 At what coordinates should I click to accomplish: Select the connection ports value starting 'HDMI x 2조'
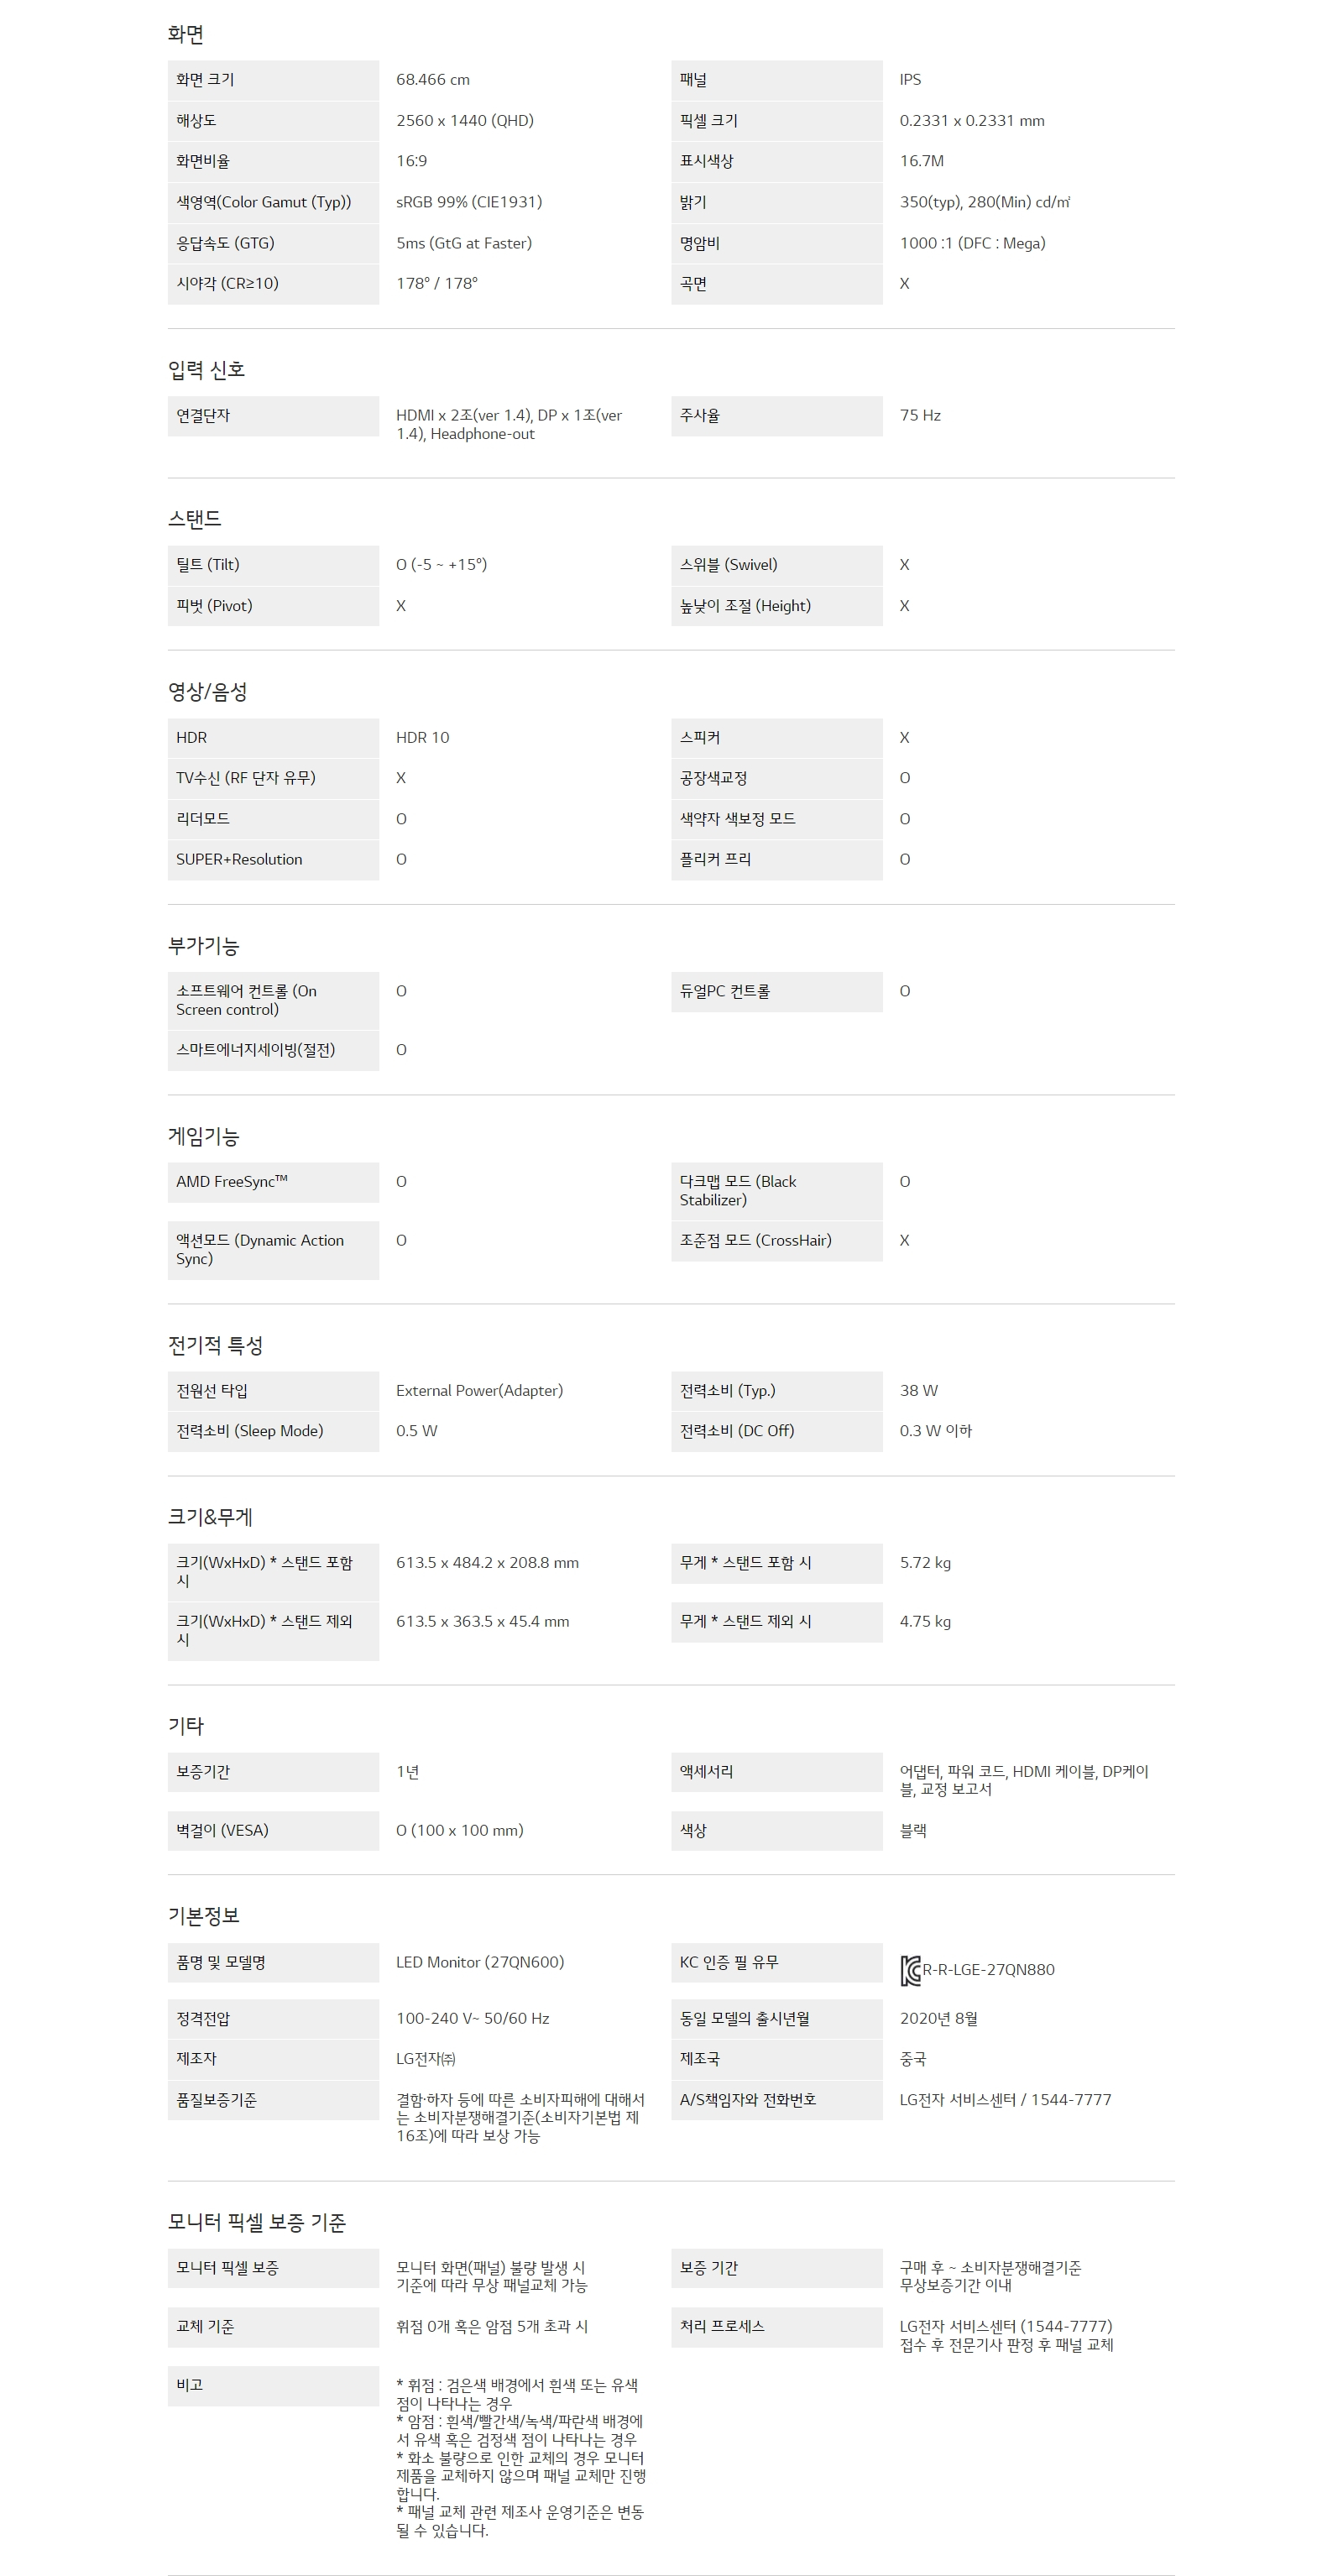click(x=509, y=425)
